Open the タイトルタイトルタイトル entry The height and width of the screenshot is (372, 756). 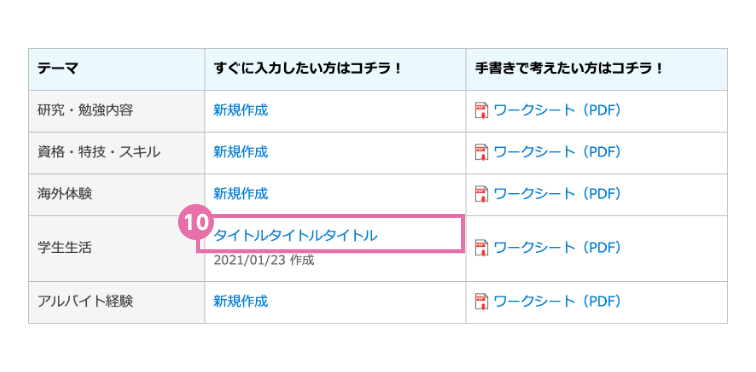pos(296,236)
